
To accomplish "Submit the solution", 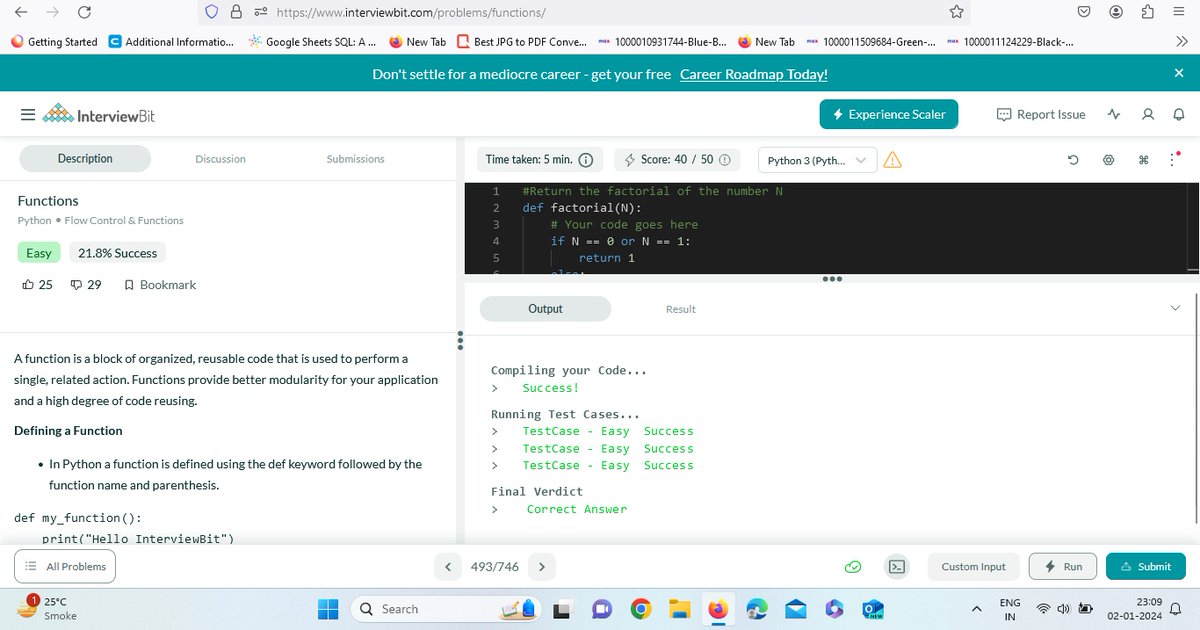I will (1146, 567).
